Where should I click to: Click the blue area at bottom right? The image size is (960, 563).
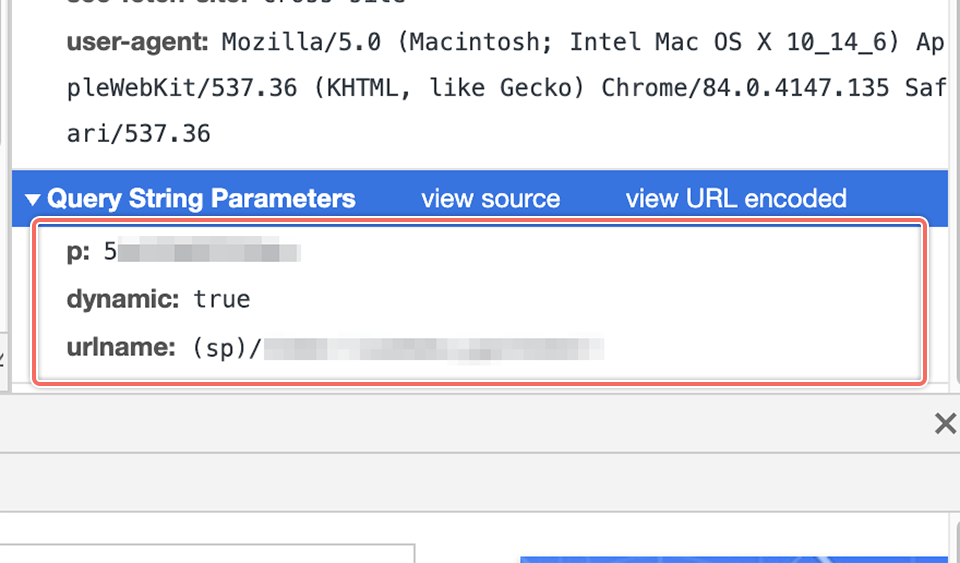tap(733, 559)
